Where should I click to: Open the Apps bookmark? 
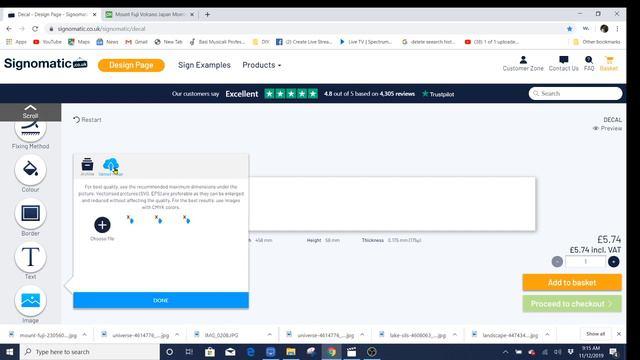[x=16, y=42]
